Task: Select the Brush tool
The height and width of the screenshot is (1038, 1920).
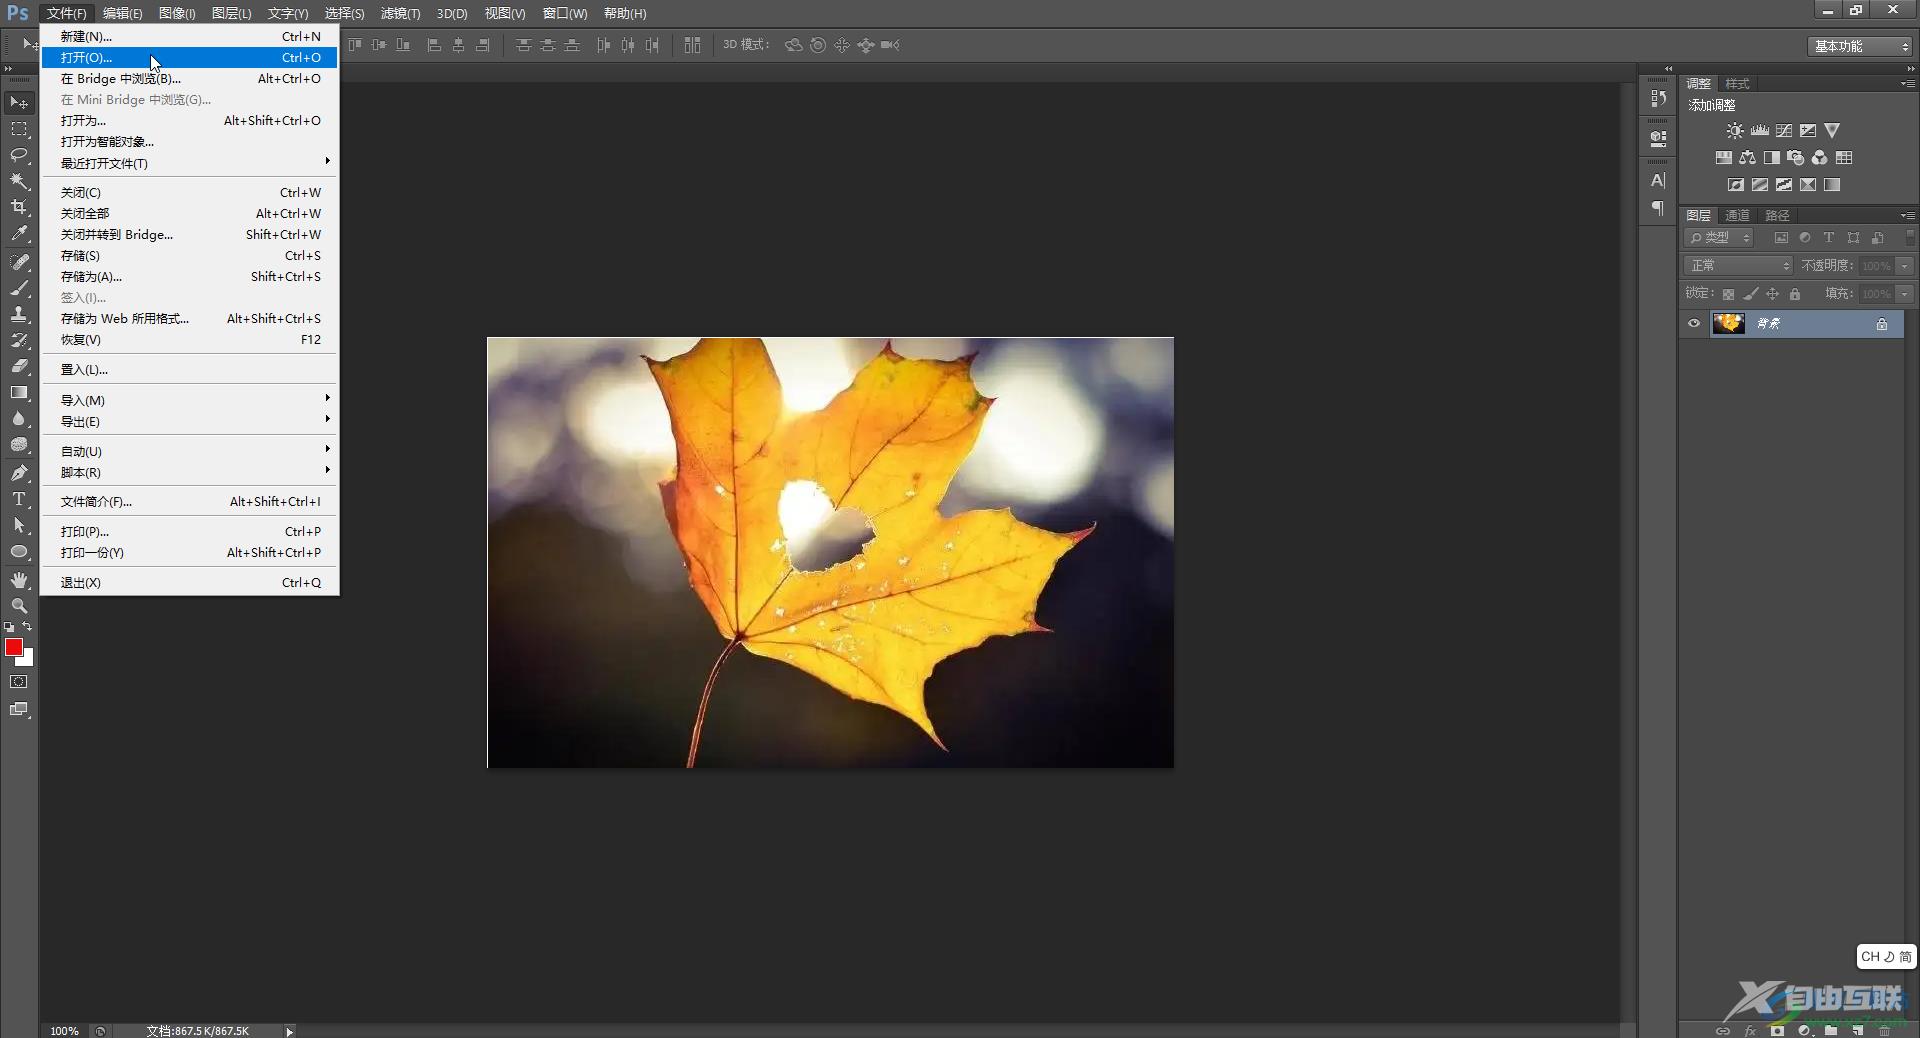Action: click(19, 288)
